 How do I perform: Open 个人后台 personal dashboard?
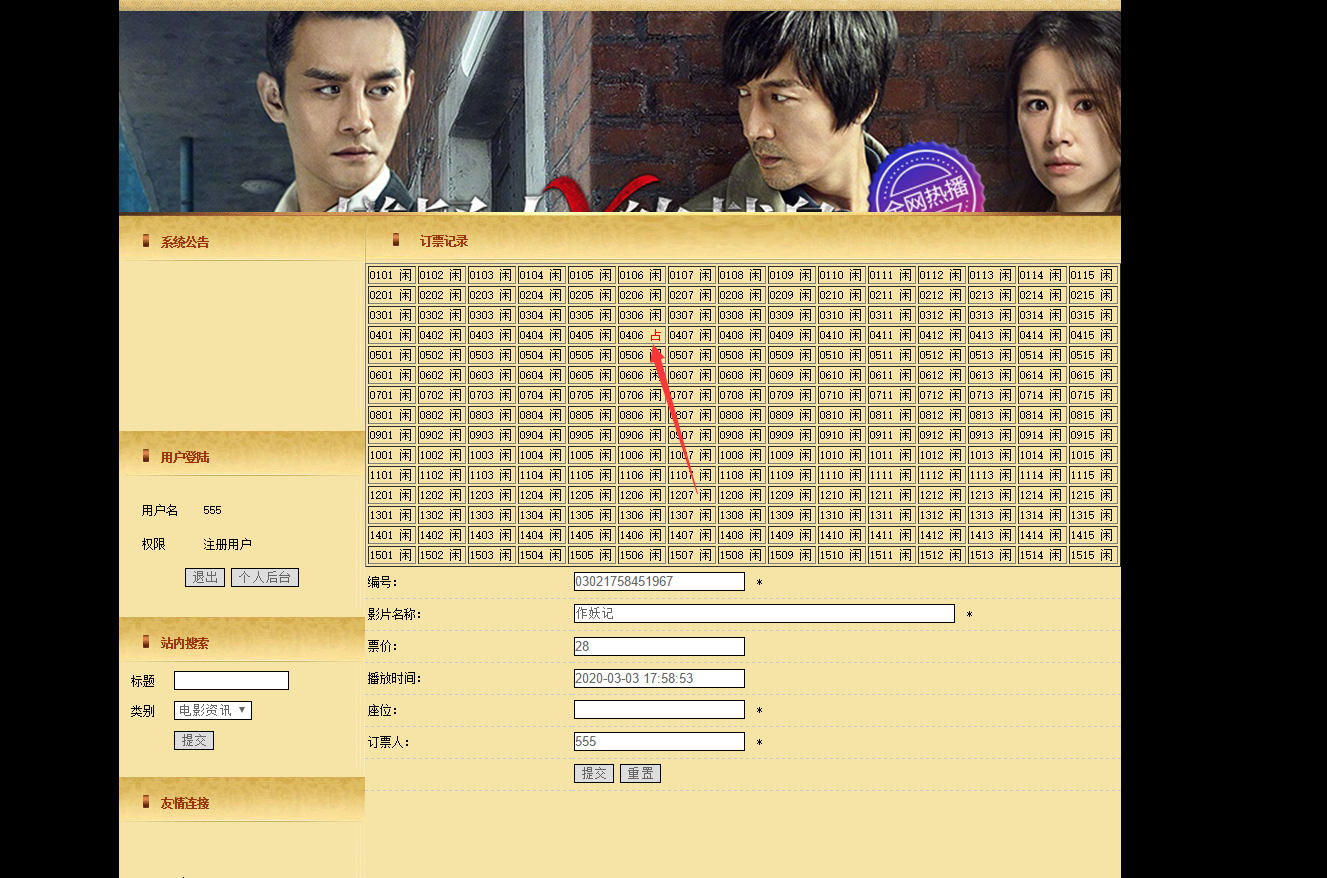click(x=265, y=578)
